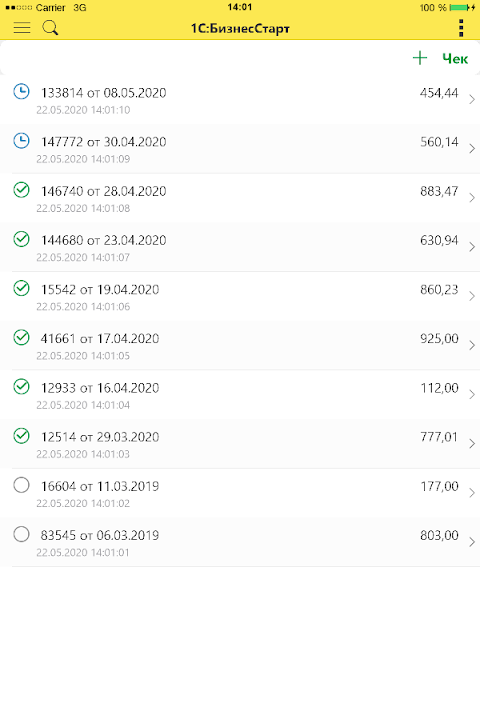
Task: Tap the battery indicator in status bar
Action: tap(462, 7)
